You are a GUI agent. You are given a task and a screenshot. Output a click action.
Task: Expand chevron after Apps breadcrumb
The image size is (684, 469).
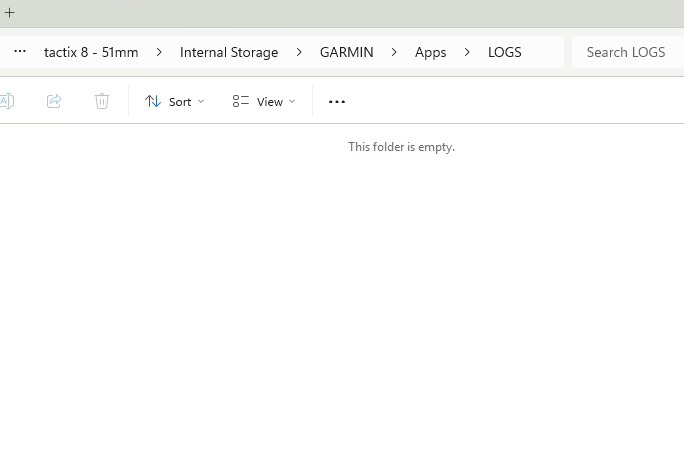(x=467, y=52)
